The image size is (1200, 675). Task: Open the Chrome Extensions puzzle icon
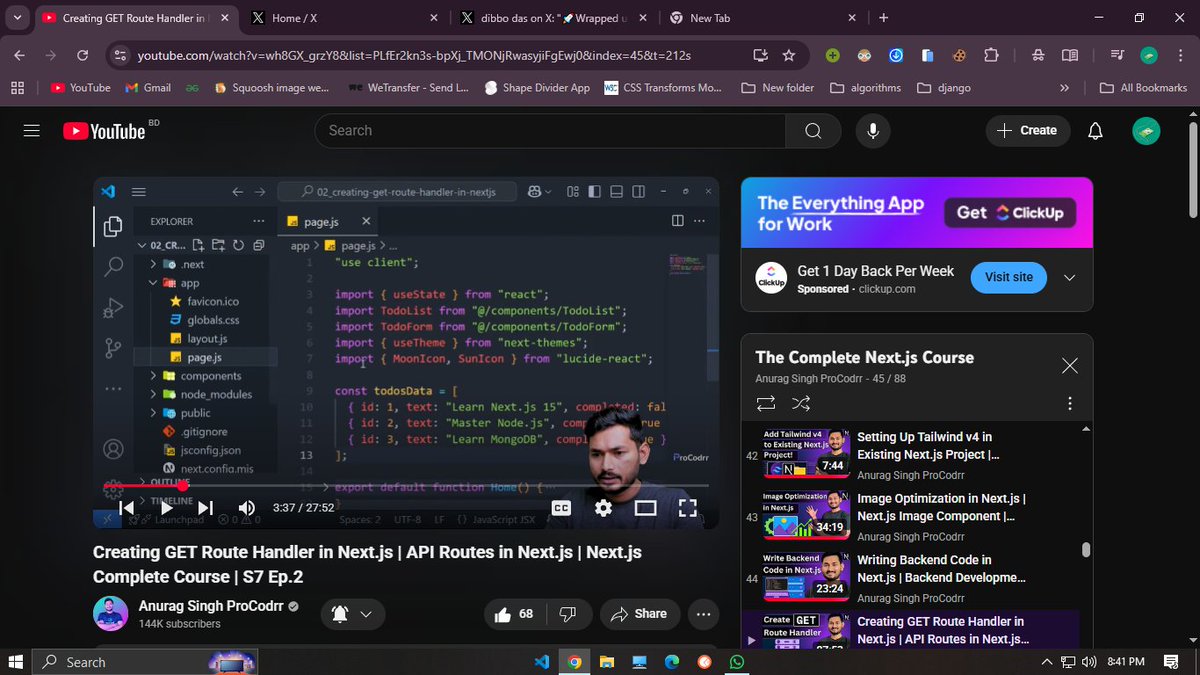click(x=991, y=56)
